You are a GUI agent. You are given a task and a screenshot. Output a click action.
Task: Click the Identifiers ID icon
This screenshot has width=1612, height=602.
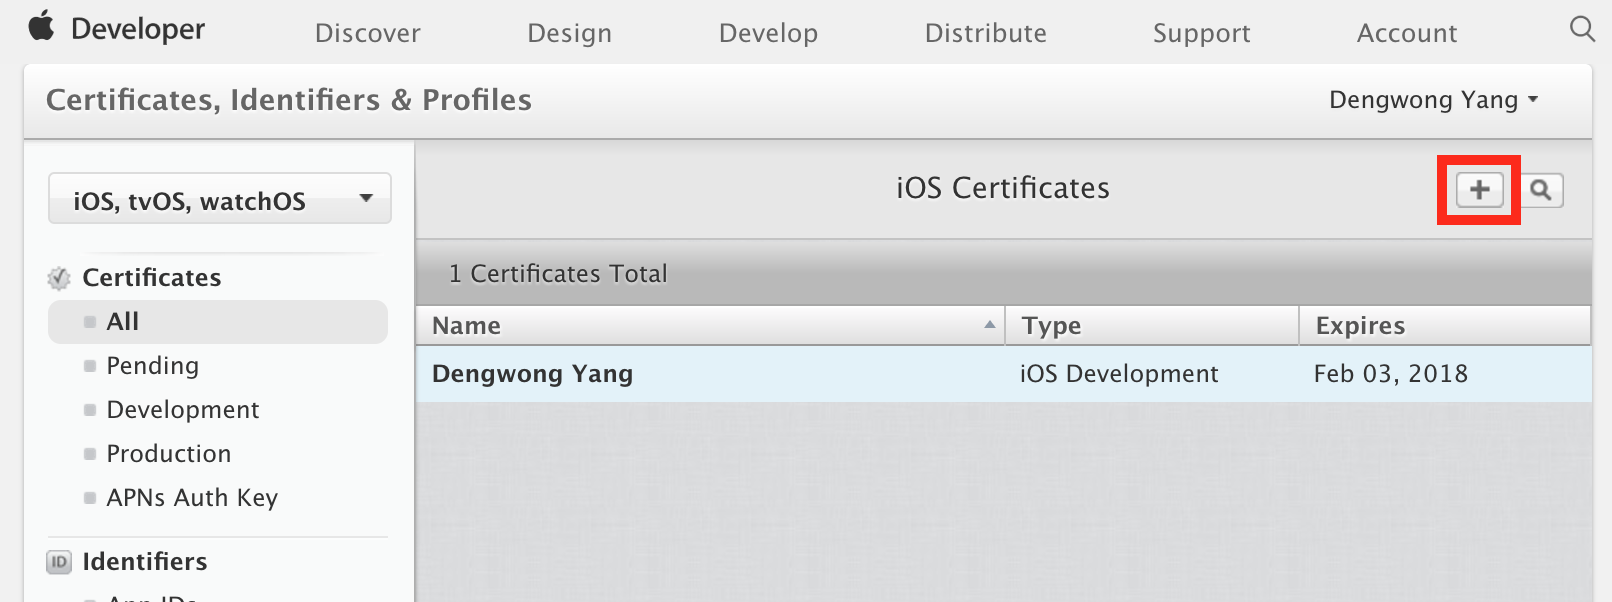click(59, 562)
